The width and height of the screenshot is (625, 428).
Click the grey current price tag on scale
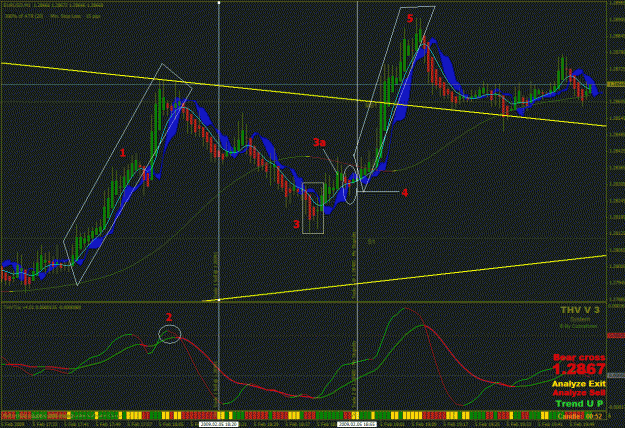click(x=616, y=375)
